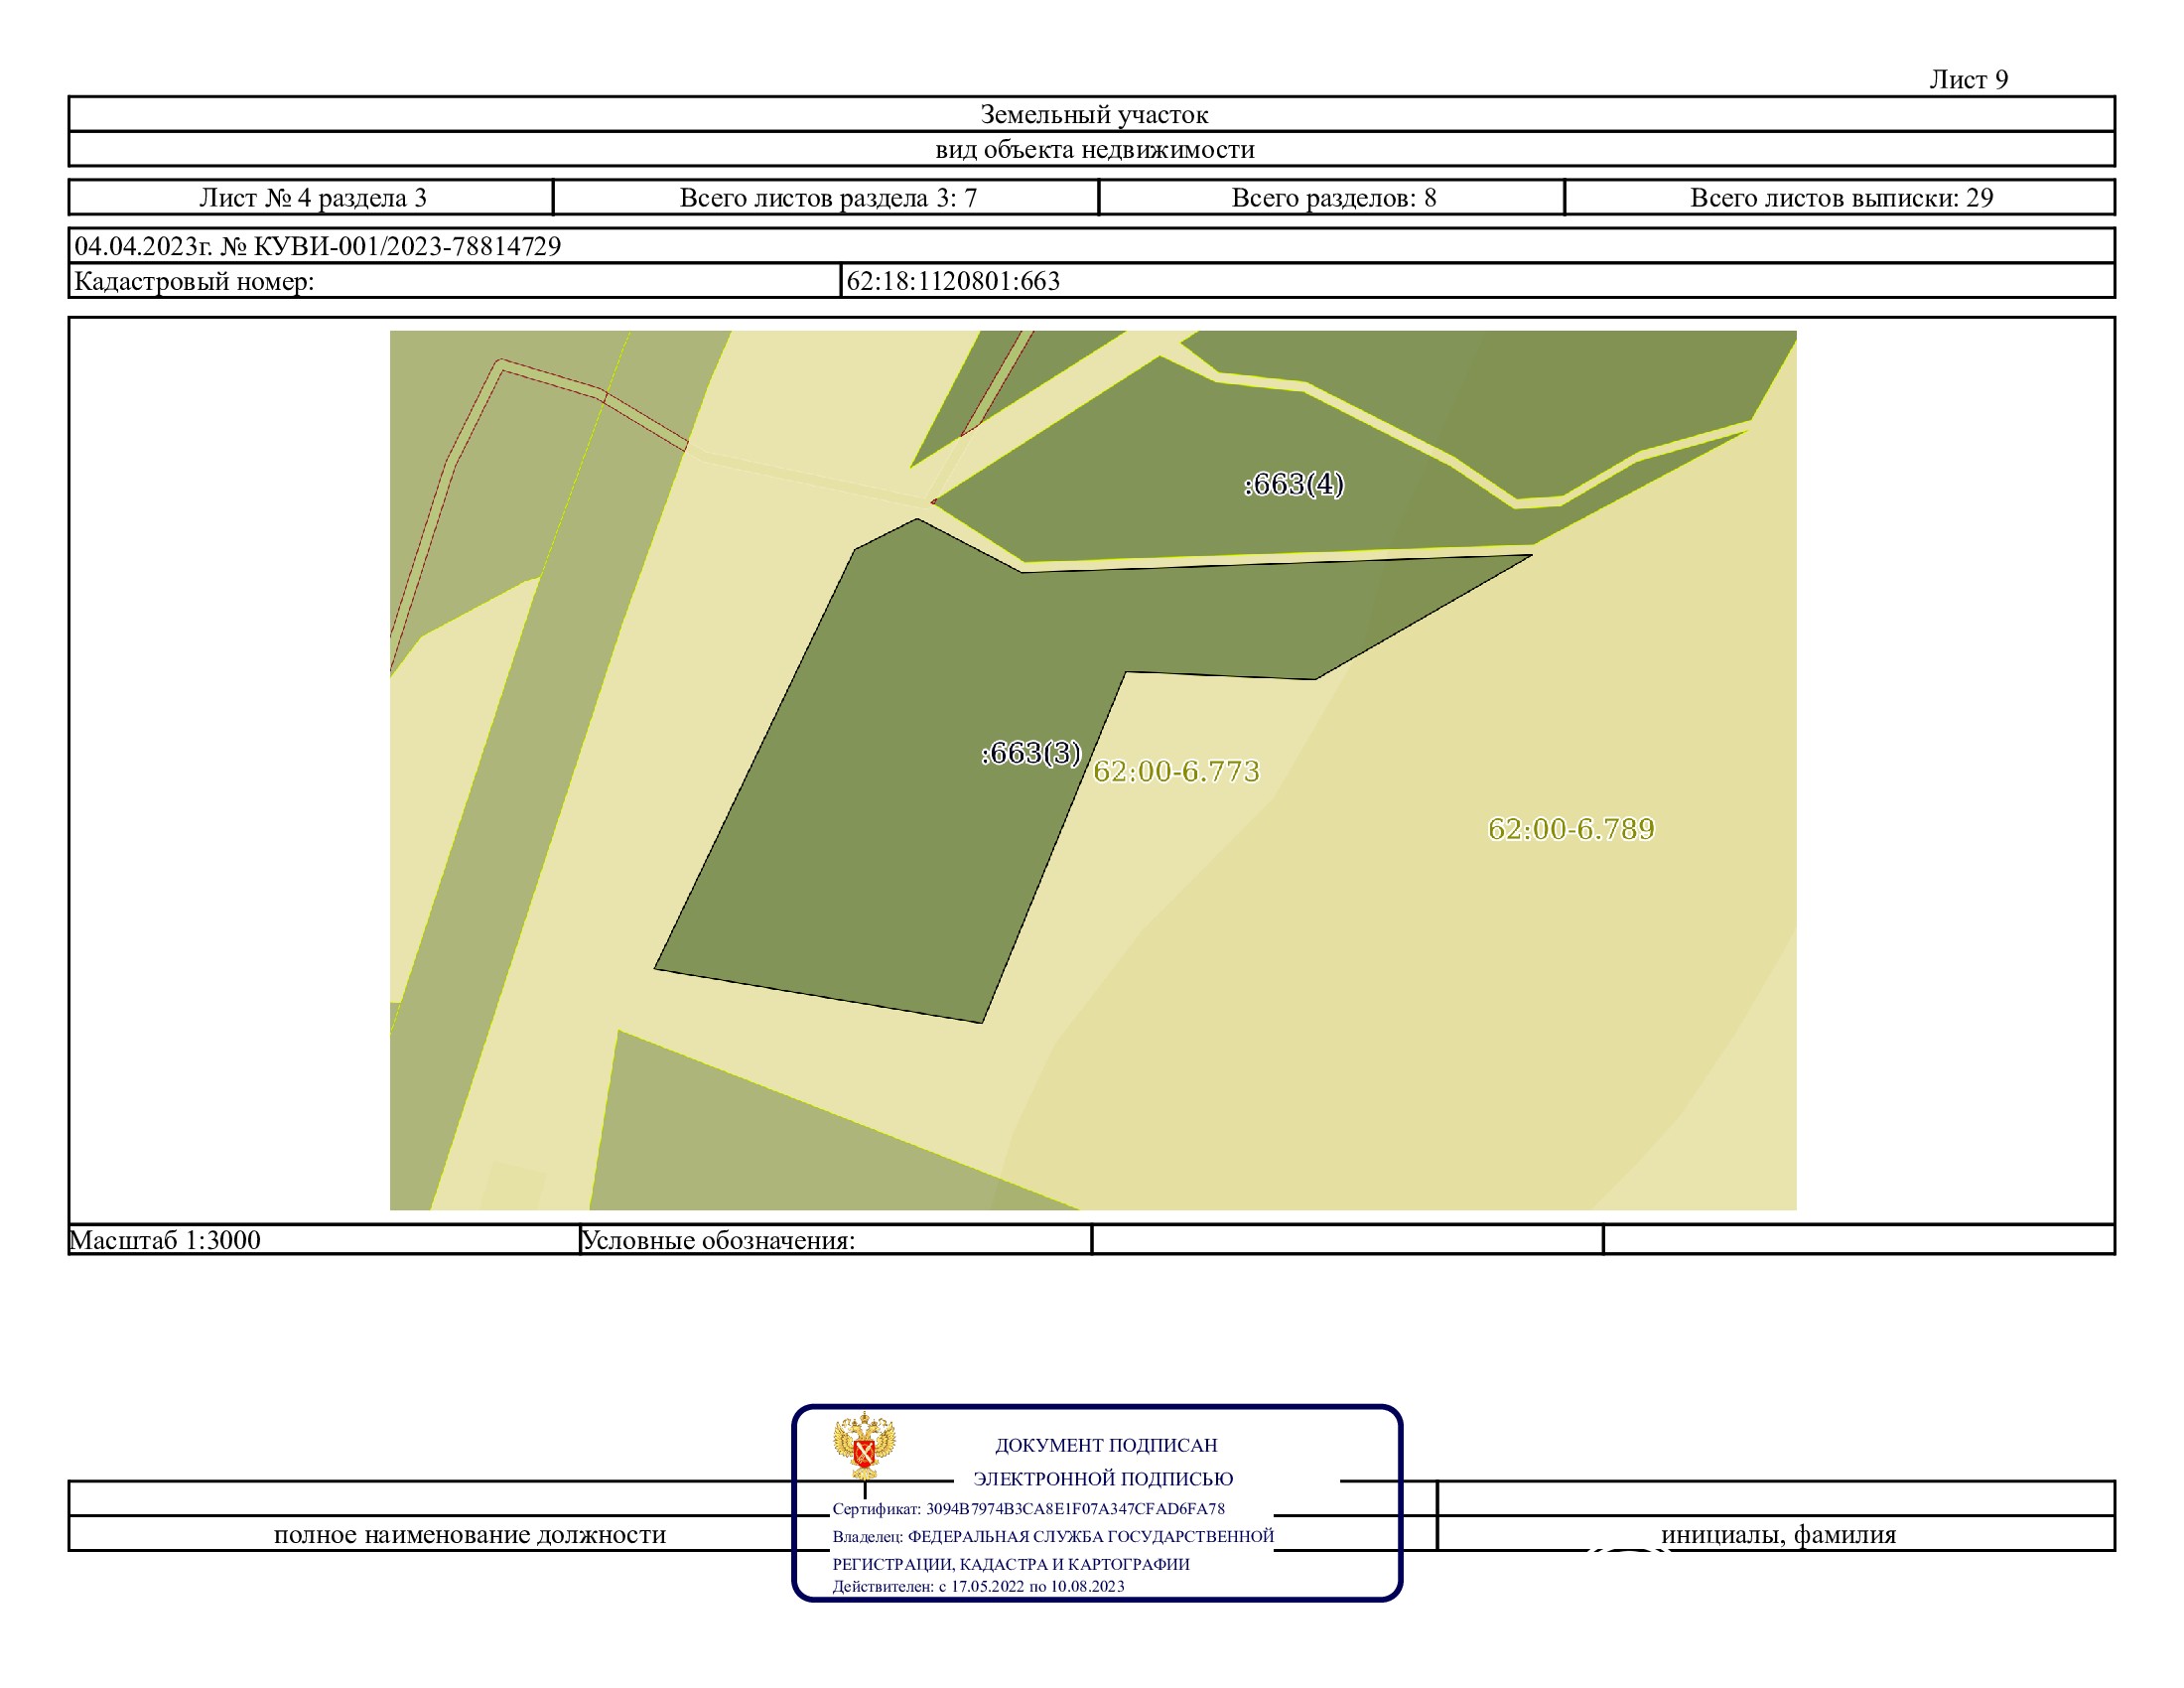This screenshot has height=1688, width=2184.
Task: Click 'ДОКУМЕНТ ПОДПИСАН' stamp heading
Action: 1106,1445
